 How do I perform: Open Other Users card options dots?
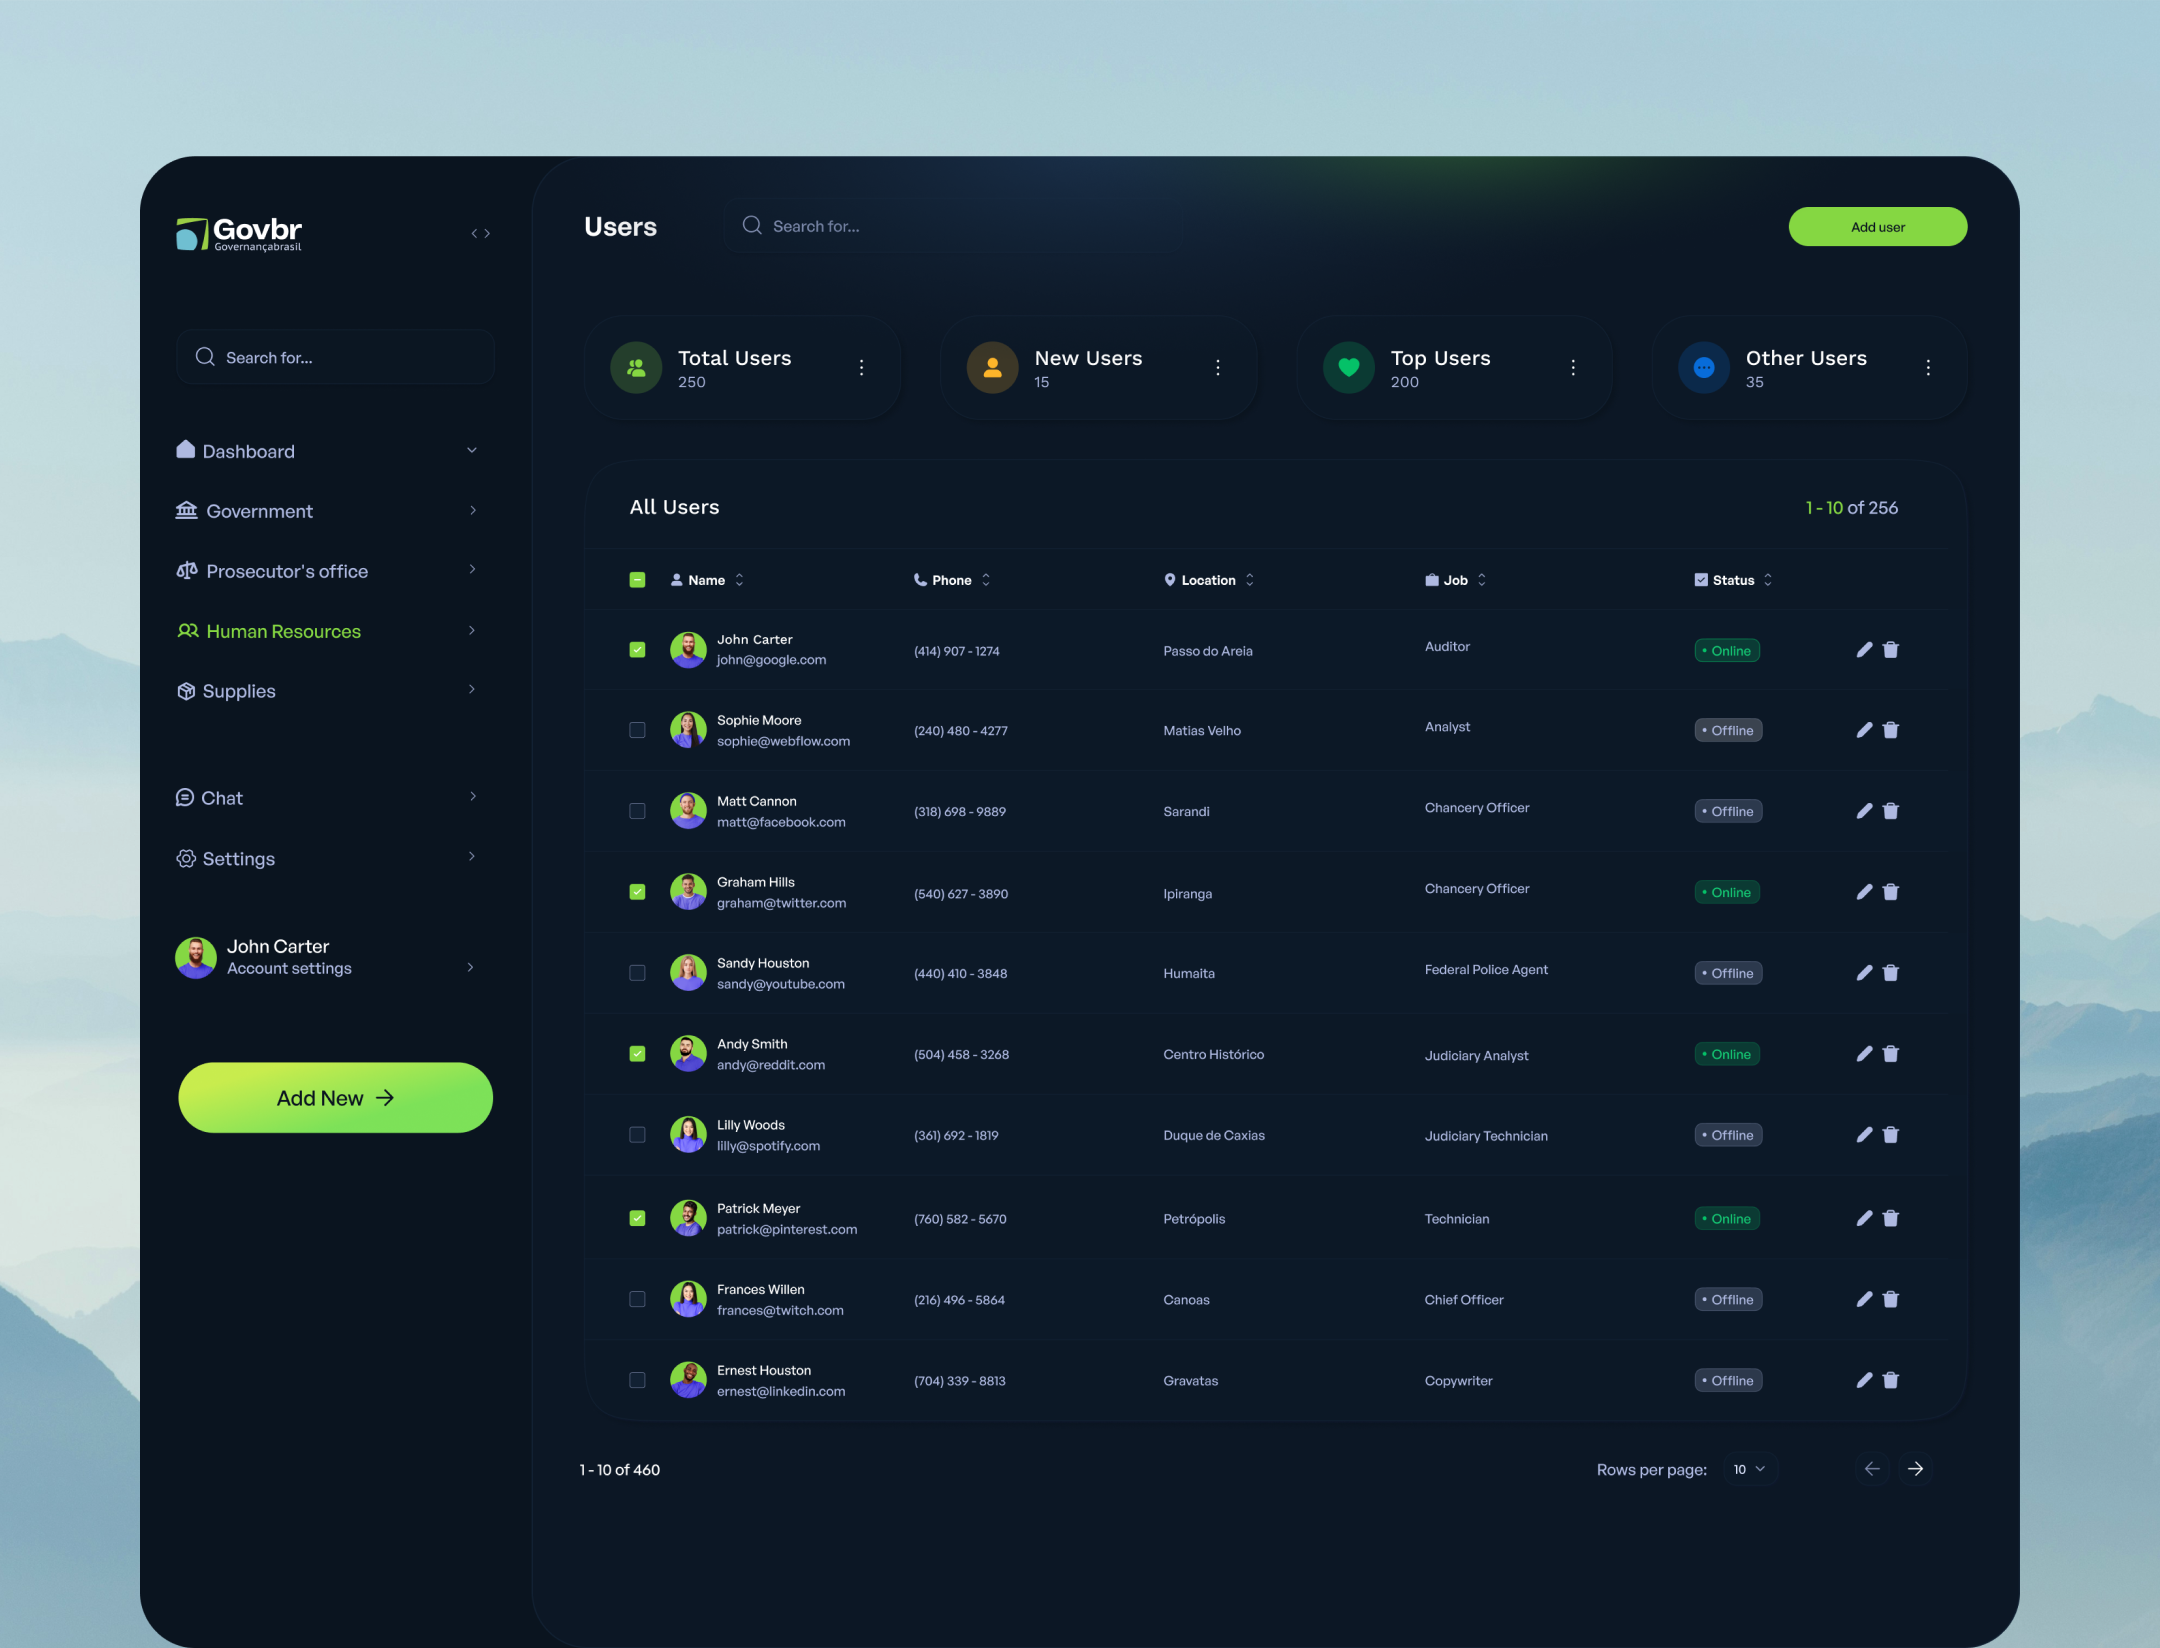tap(1928, 368)
